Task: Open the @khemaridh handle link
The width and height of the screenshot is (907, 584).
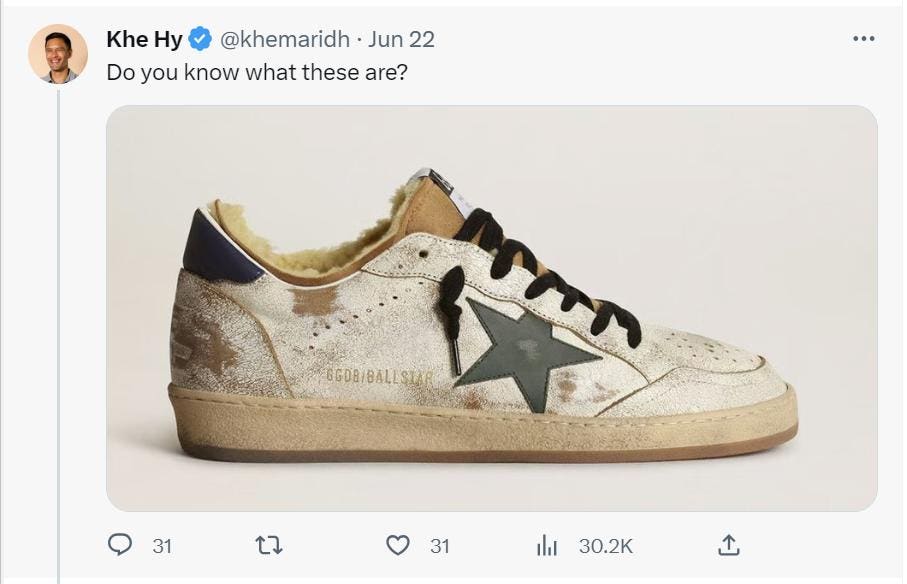Action: [284, 39]
